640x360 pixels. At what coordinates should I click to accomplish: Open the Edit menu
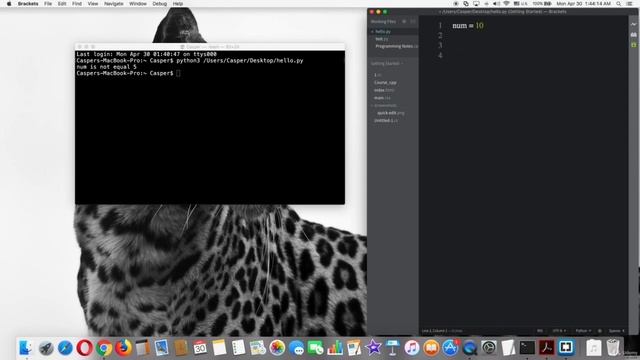62,4
